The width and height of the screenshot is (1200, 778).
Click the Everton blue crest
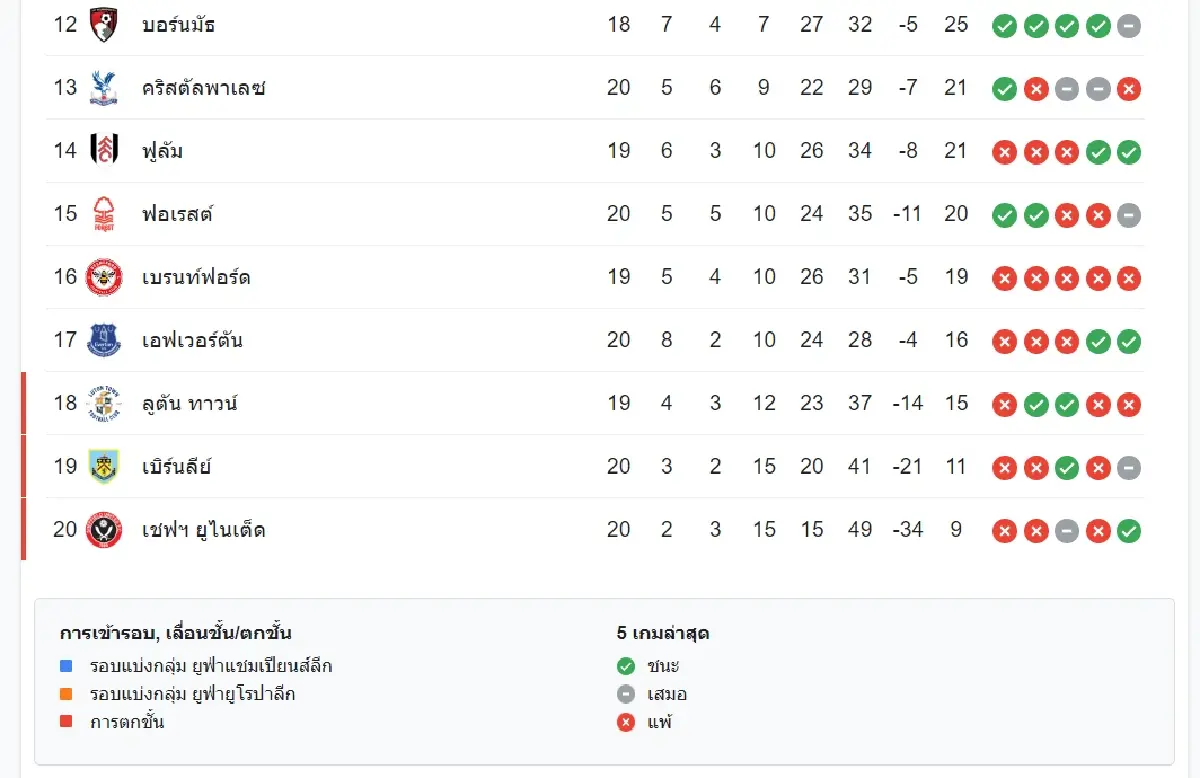(x=104, y=340)
